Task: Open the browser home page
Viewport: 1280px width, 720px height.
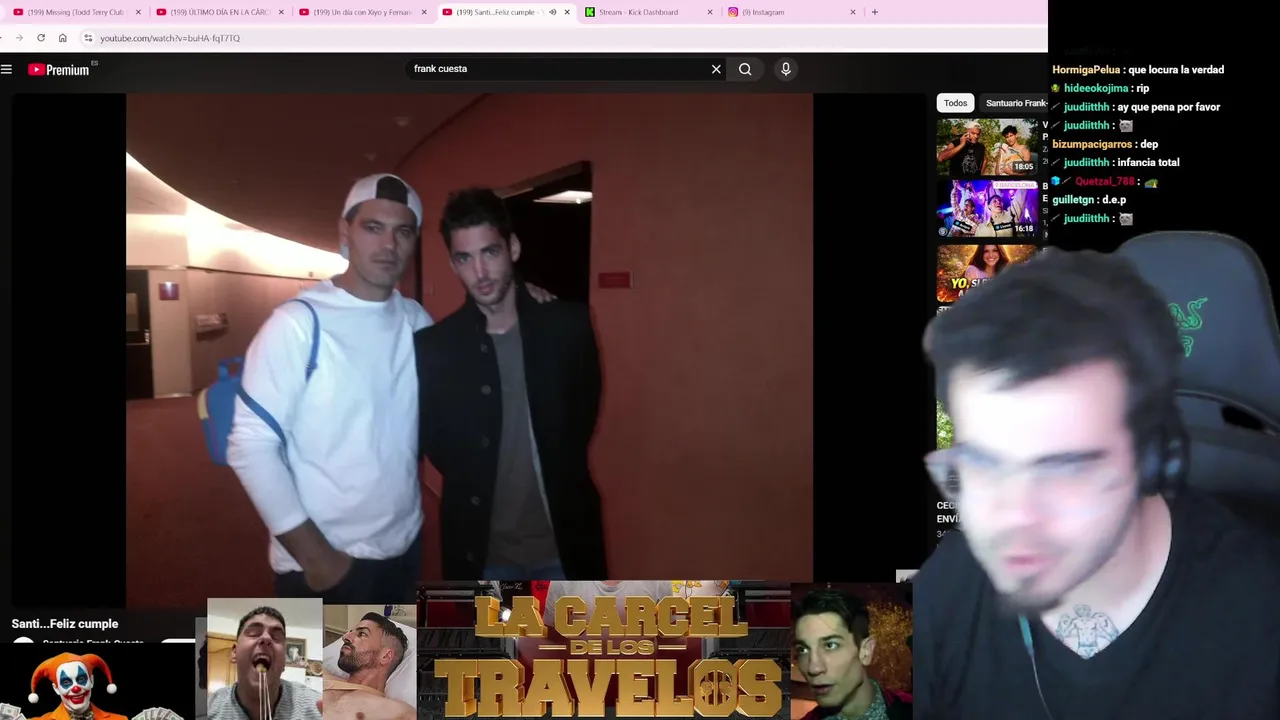Action: [62, 38]
